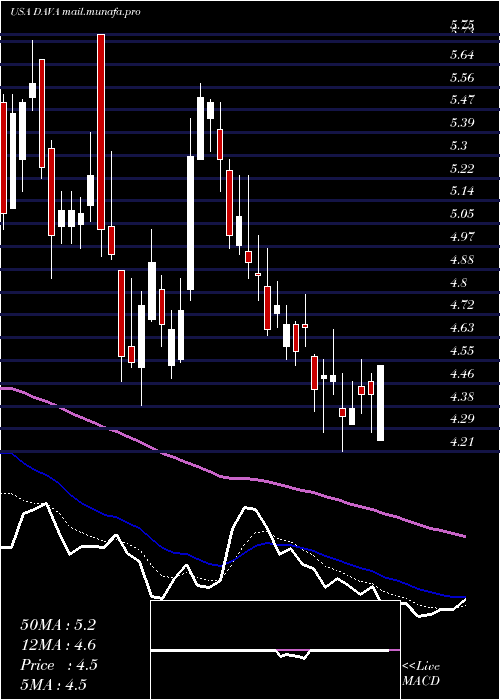Click the '12MA : 4.6' legend text

click(x=58, y=645)
